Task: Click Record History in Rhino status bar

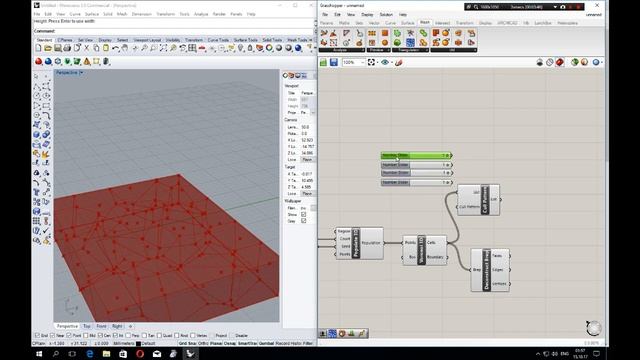Action: point(289,344)
